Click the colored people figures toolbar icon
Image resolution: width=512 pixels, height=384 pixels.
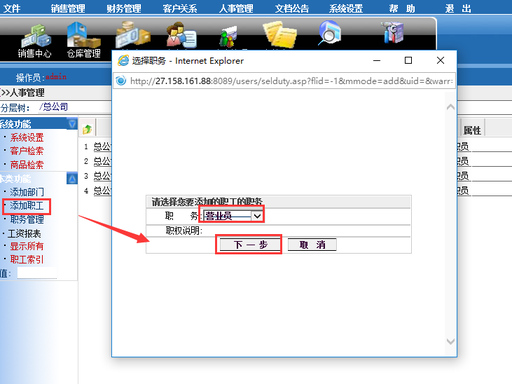click(x=228, y=36)
